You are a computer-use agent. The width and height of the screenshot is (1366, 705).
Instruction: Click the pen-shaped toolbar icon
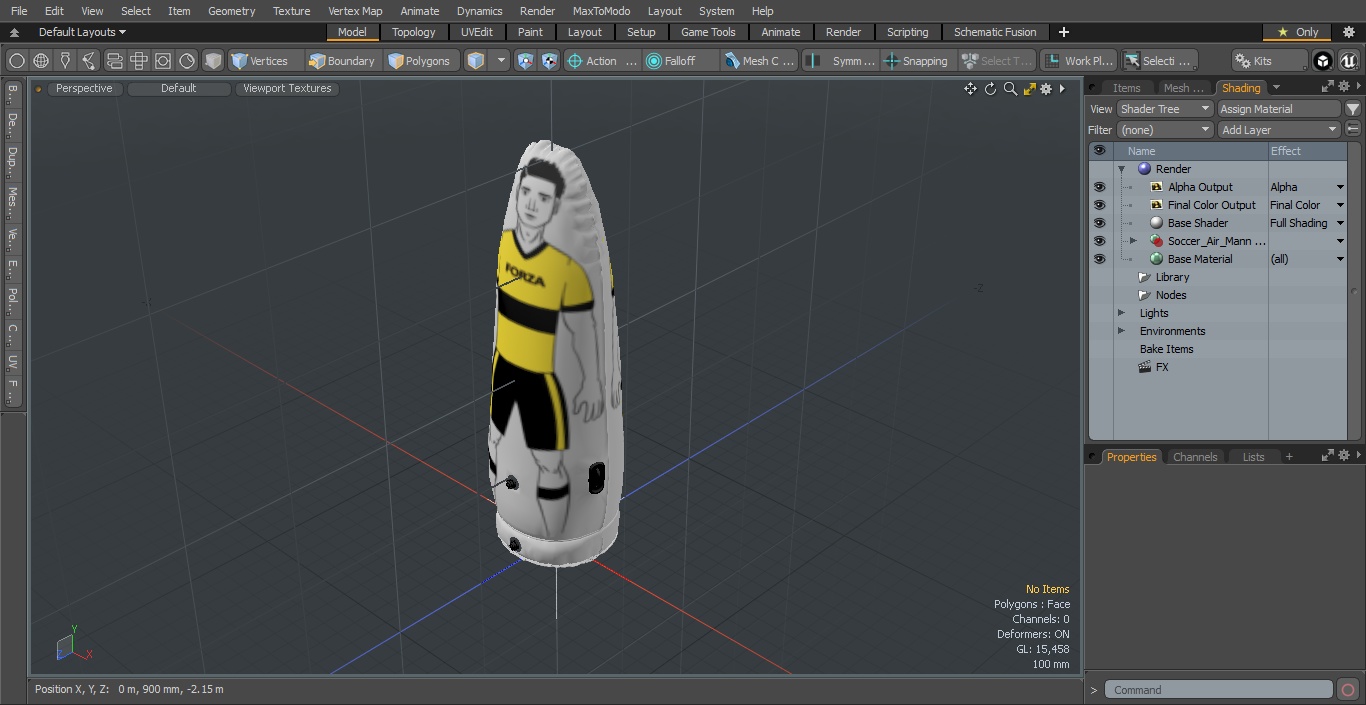point(65,61)
